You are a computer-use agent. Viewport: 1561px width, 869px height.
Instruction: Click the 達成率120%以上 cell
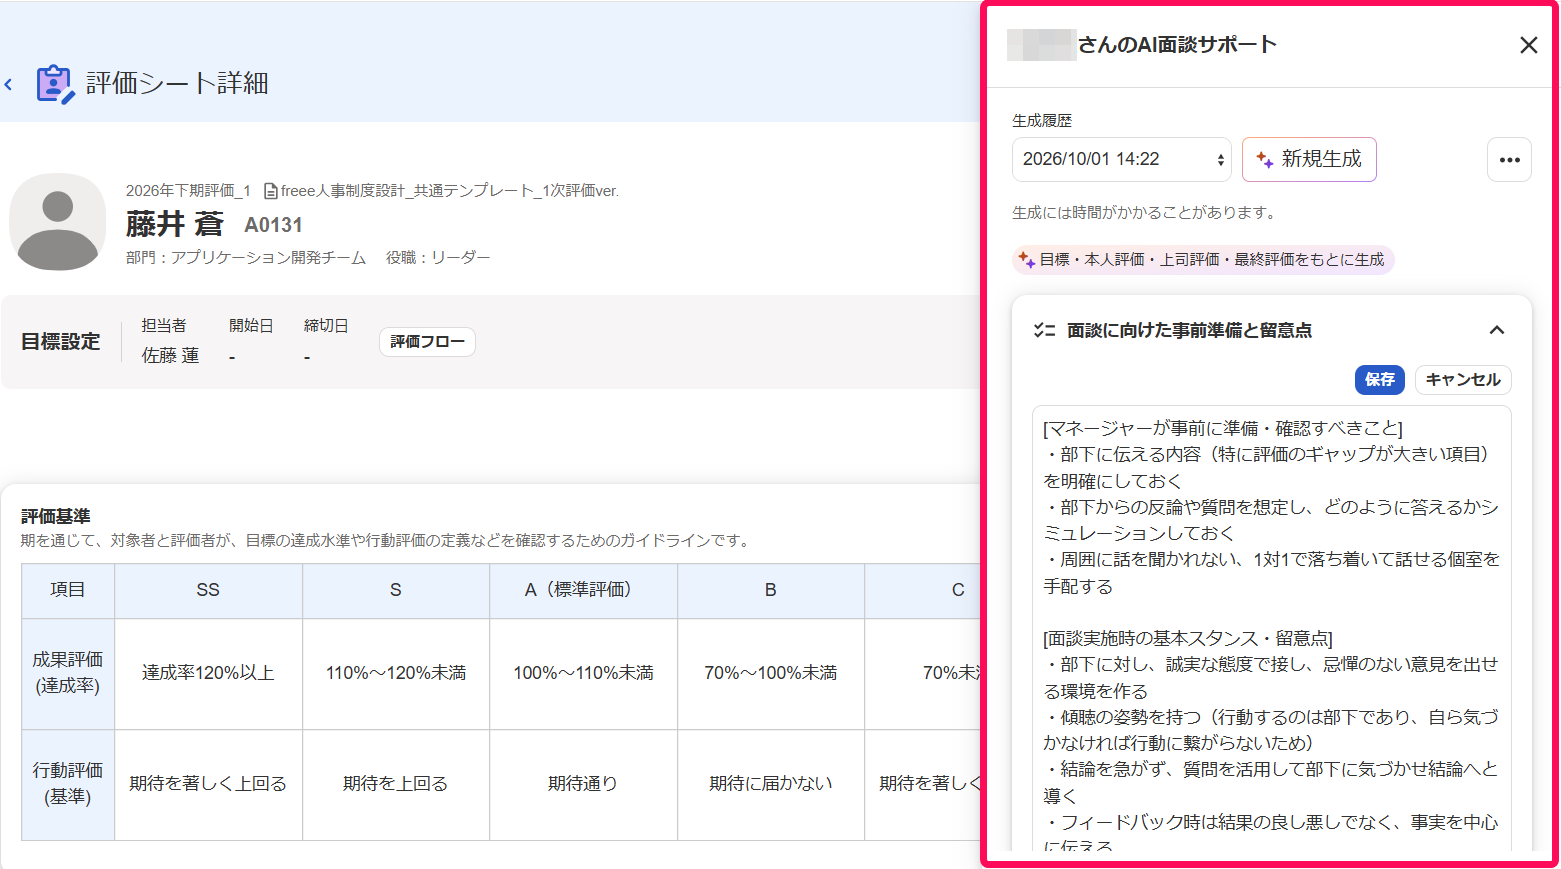click(208, 674)
